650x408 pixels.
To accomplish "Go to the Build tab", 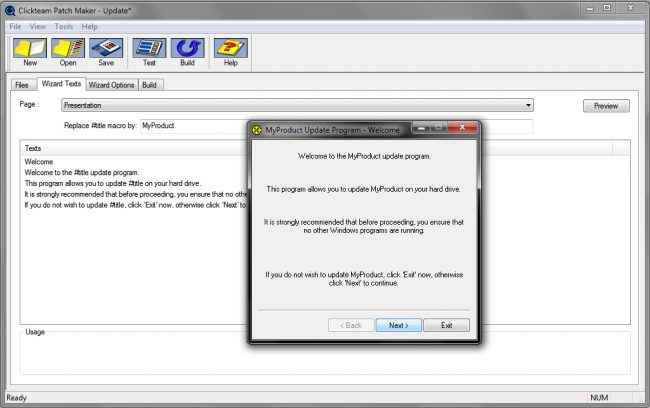I will click(x=149, y=85).
